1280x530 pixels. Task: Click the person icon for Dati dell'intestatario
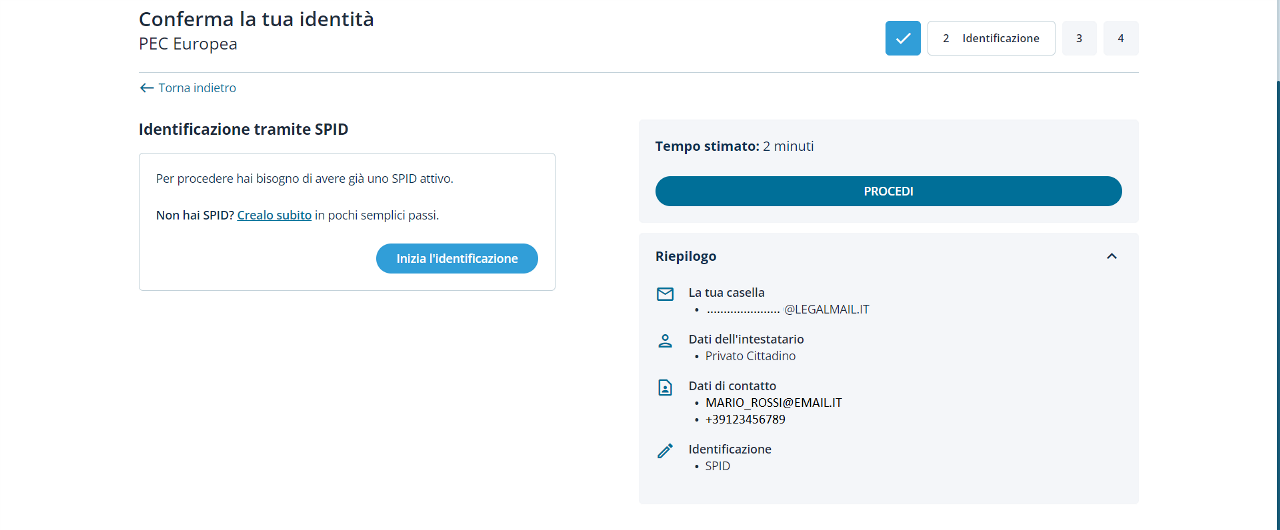665,341
